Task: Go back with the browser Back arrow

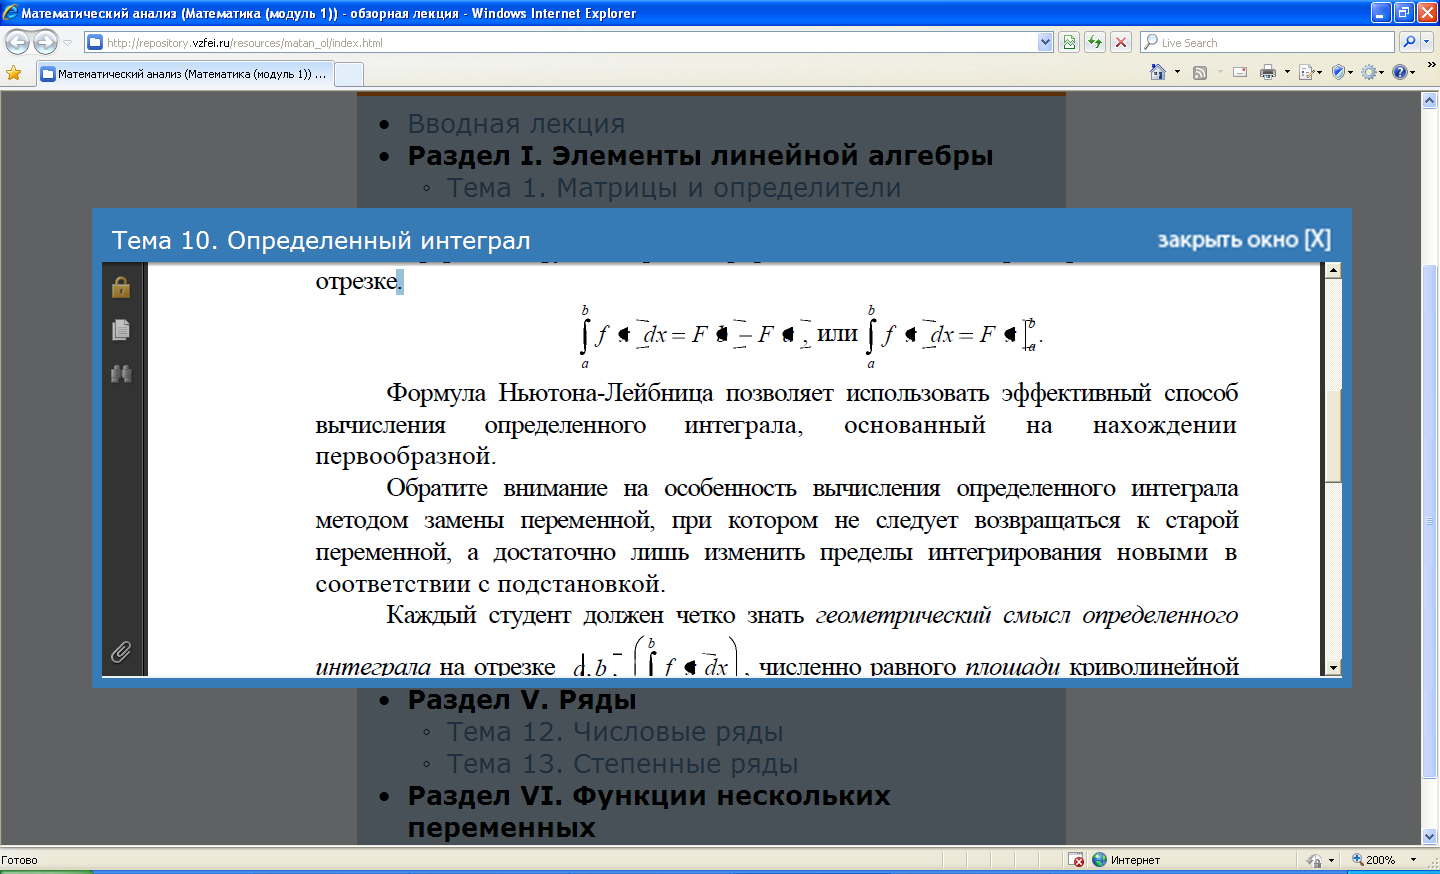Action: [x=18, y=42]
